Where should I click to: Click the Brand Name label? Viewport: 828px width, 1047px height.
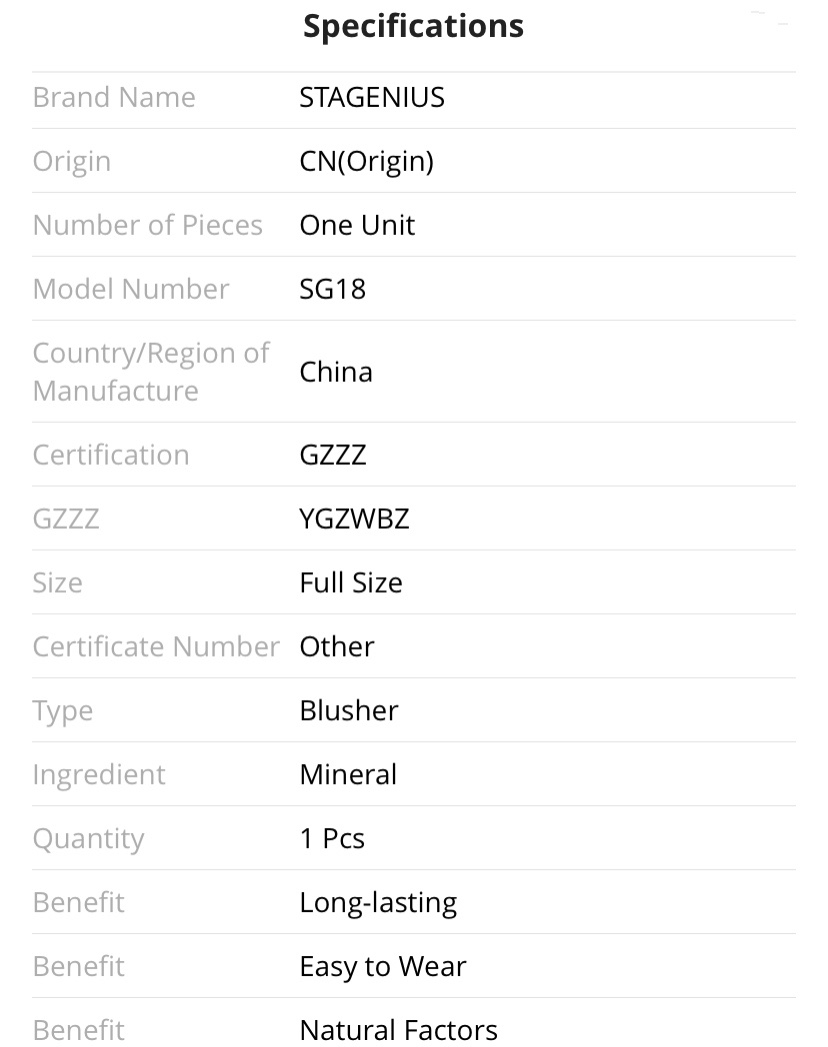click(x=114, y=97)
